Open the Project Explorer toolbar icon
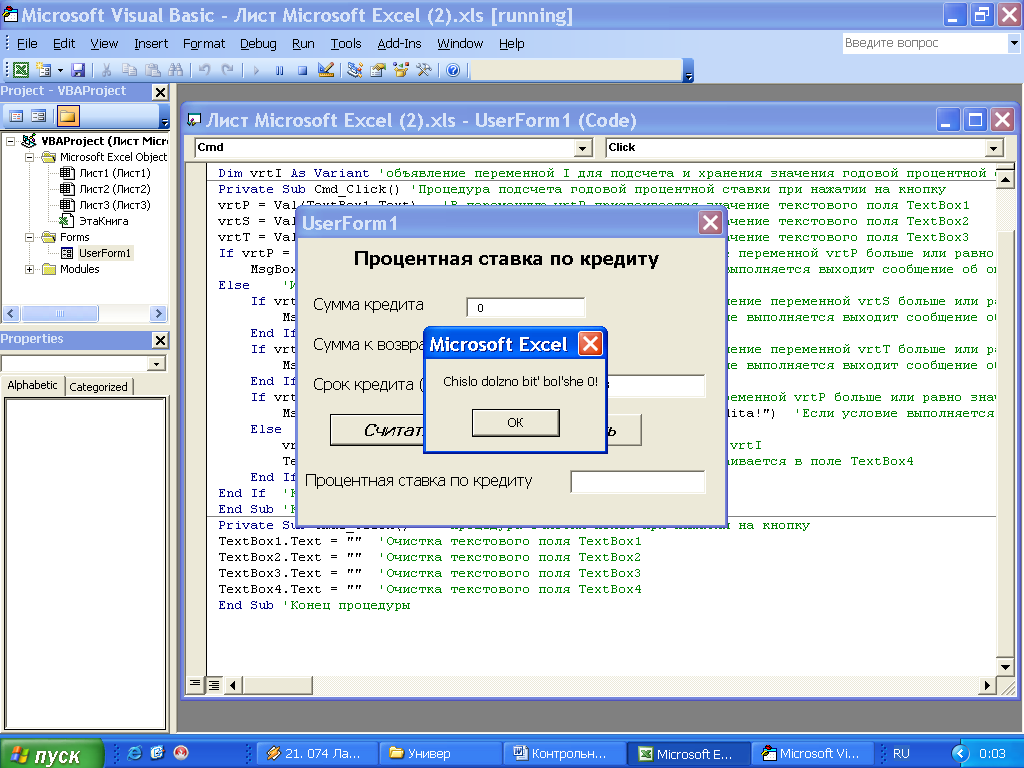The height and width of the screenshot is (768, 1024). pos(355,70)
